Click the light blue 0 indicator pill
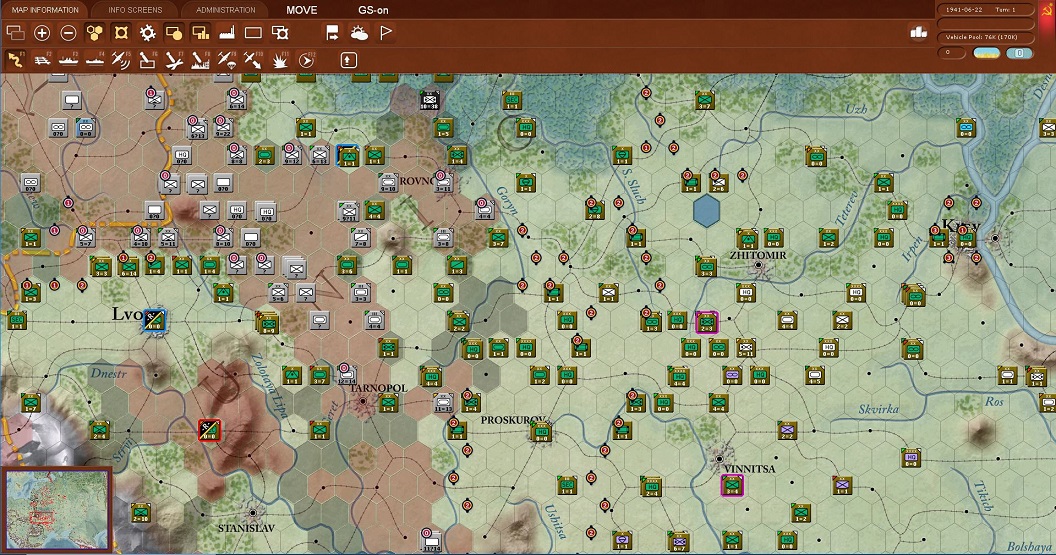 [1019, 53]
